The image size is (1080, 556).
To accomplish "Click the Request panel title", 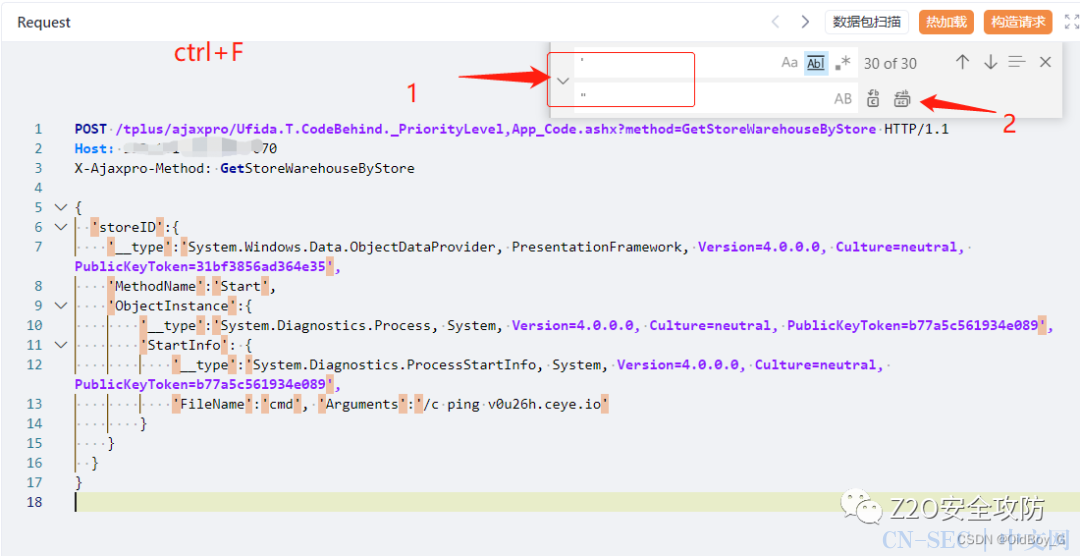I will [44, 22].
